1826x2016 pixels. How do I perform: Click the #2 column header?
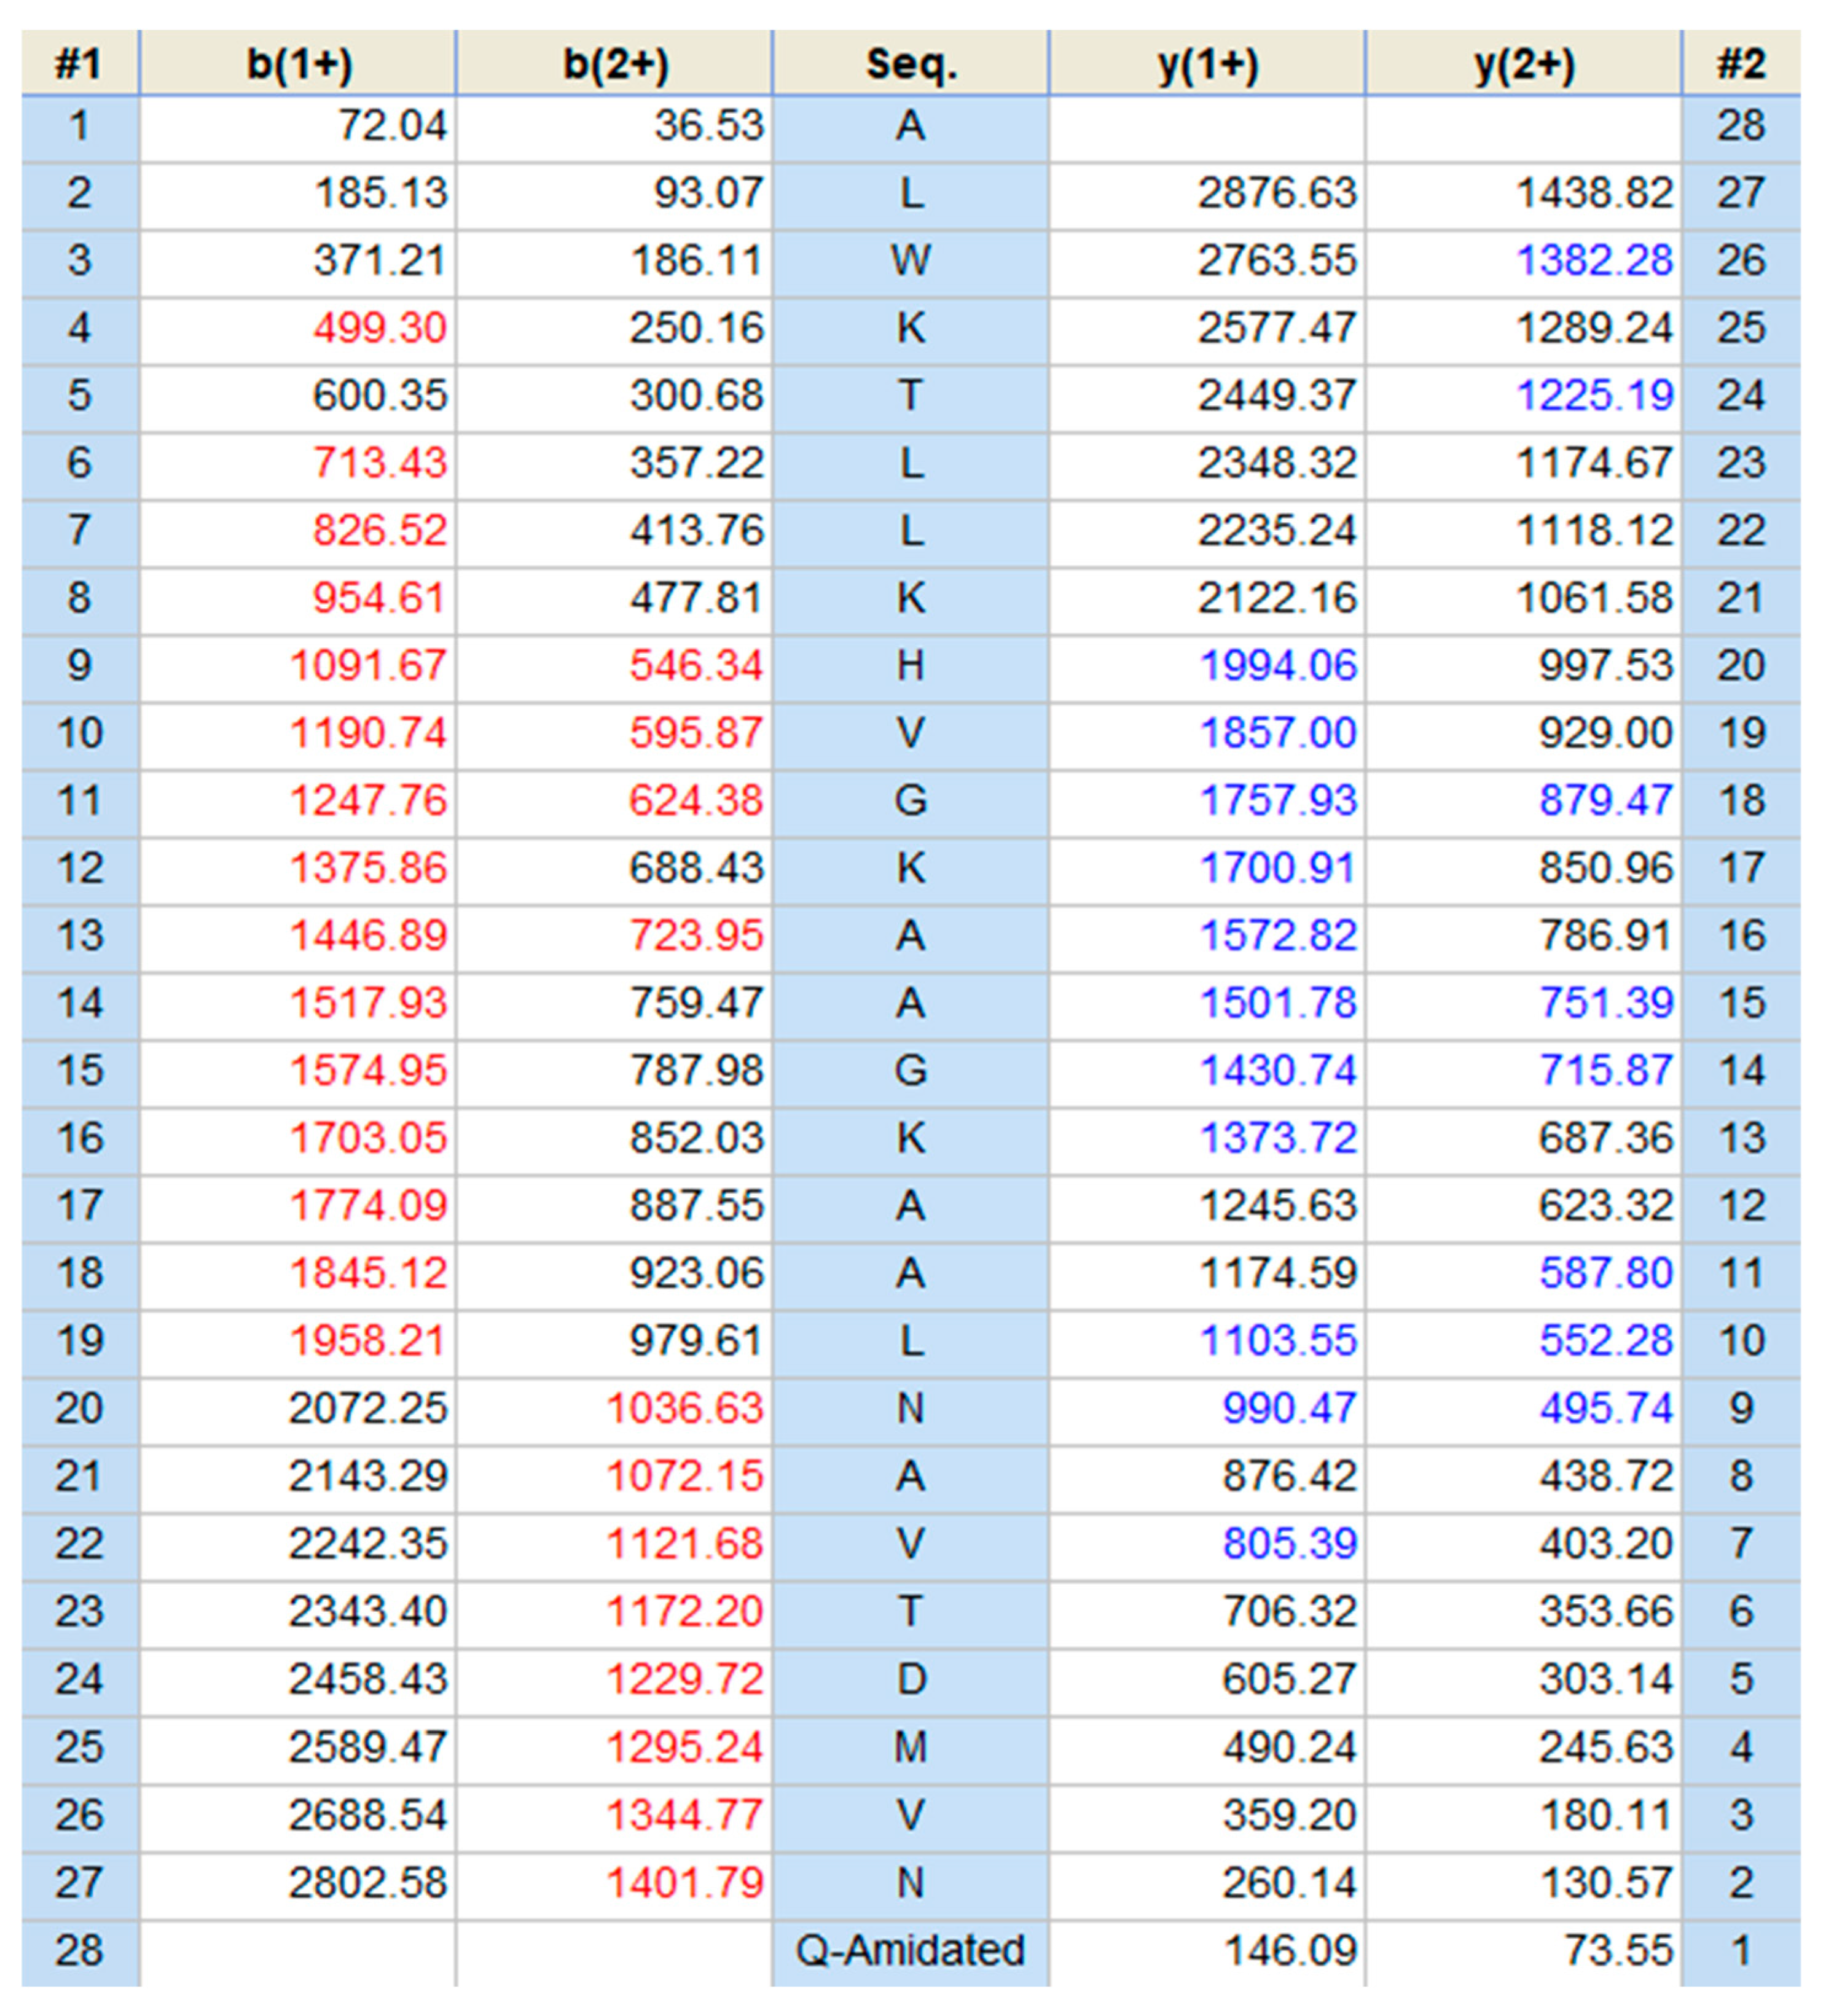1742,63
